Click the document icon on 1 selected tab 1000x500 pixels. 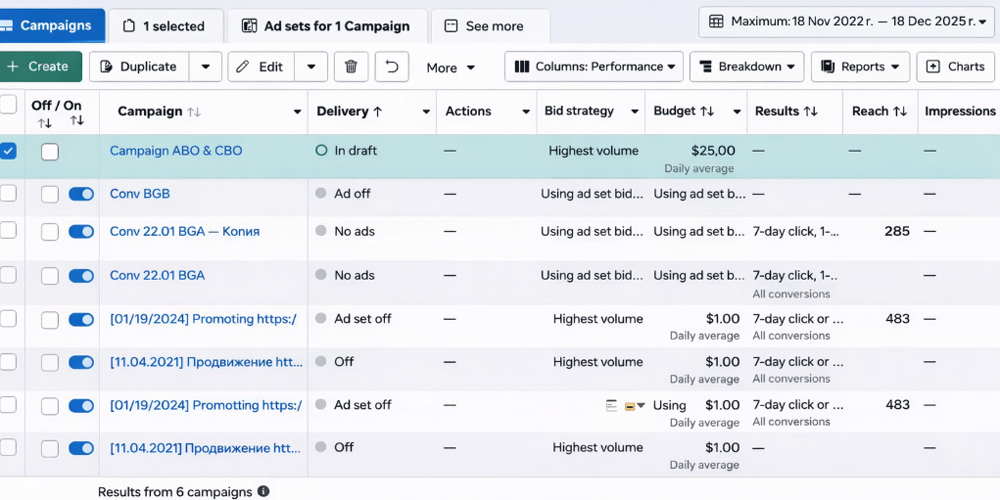pos(129,26)
